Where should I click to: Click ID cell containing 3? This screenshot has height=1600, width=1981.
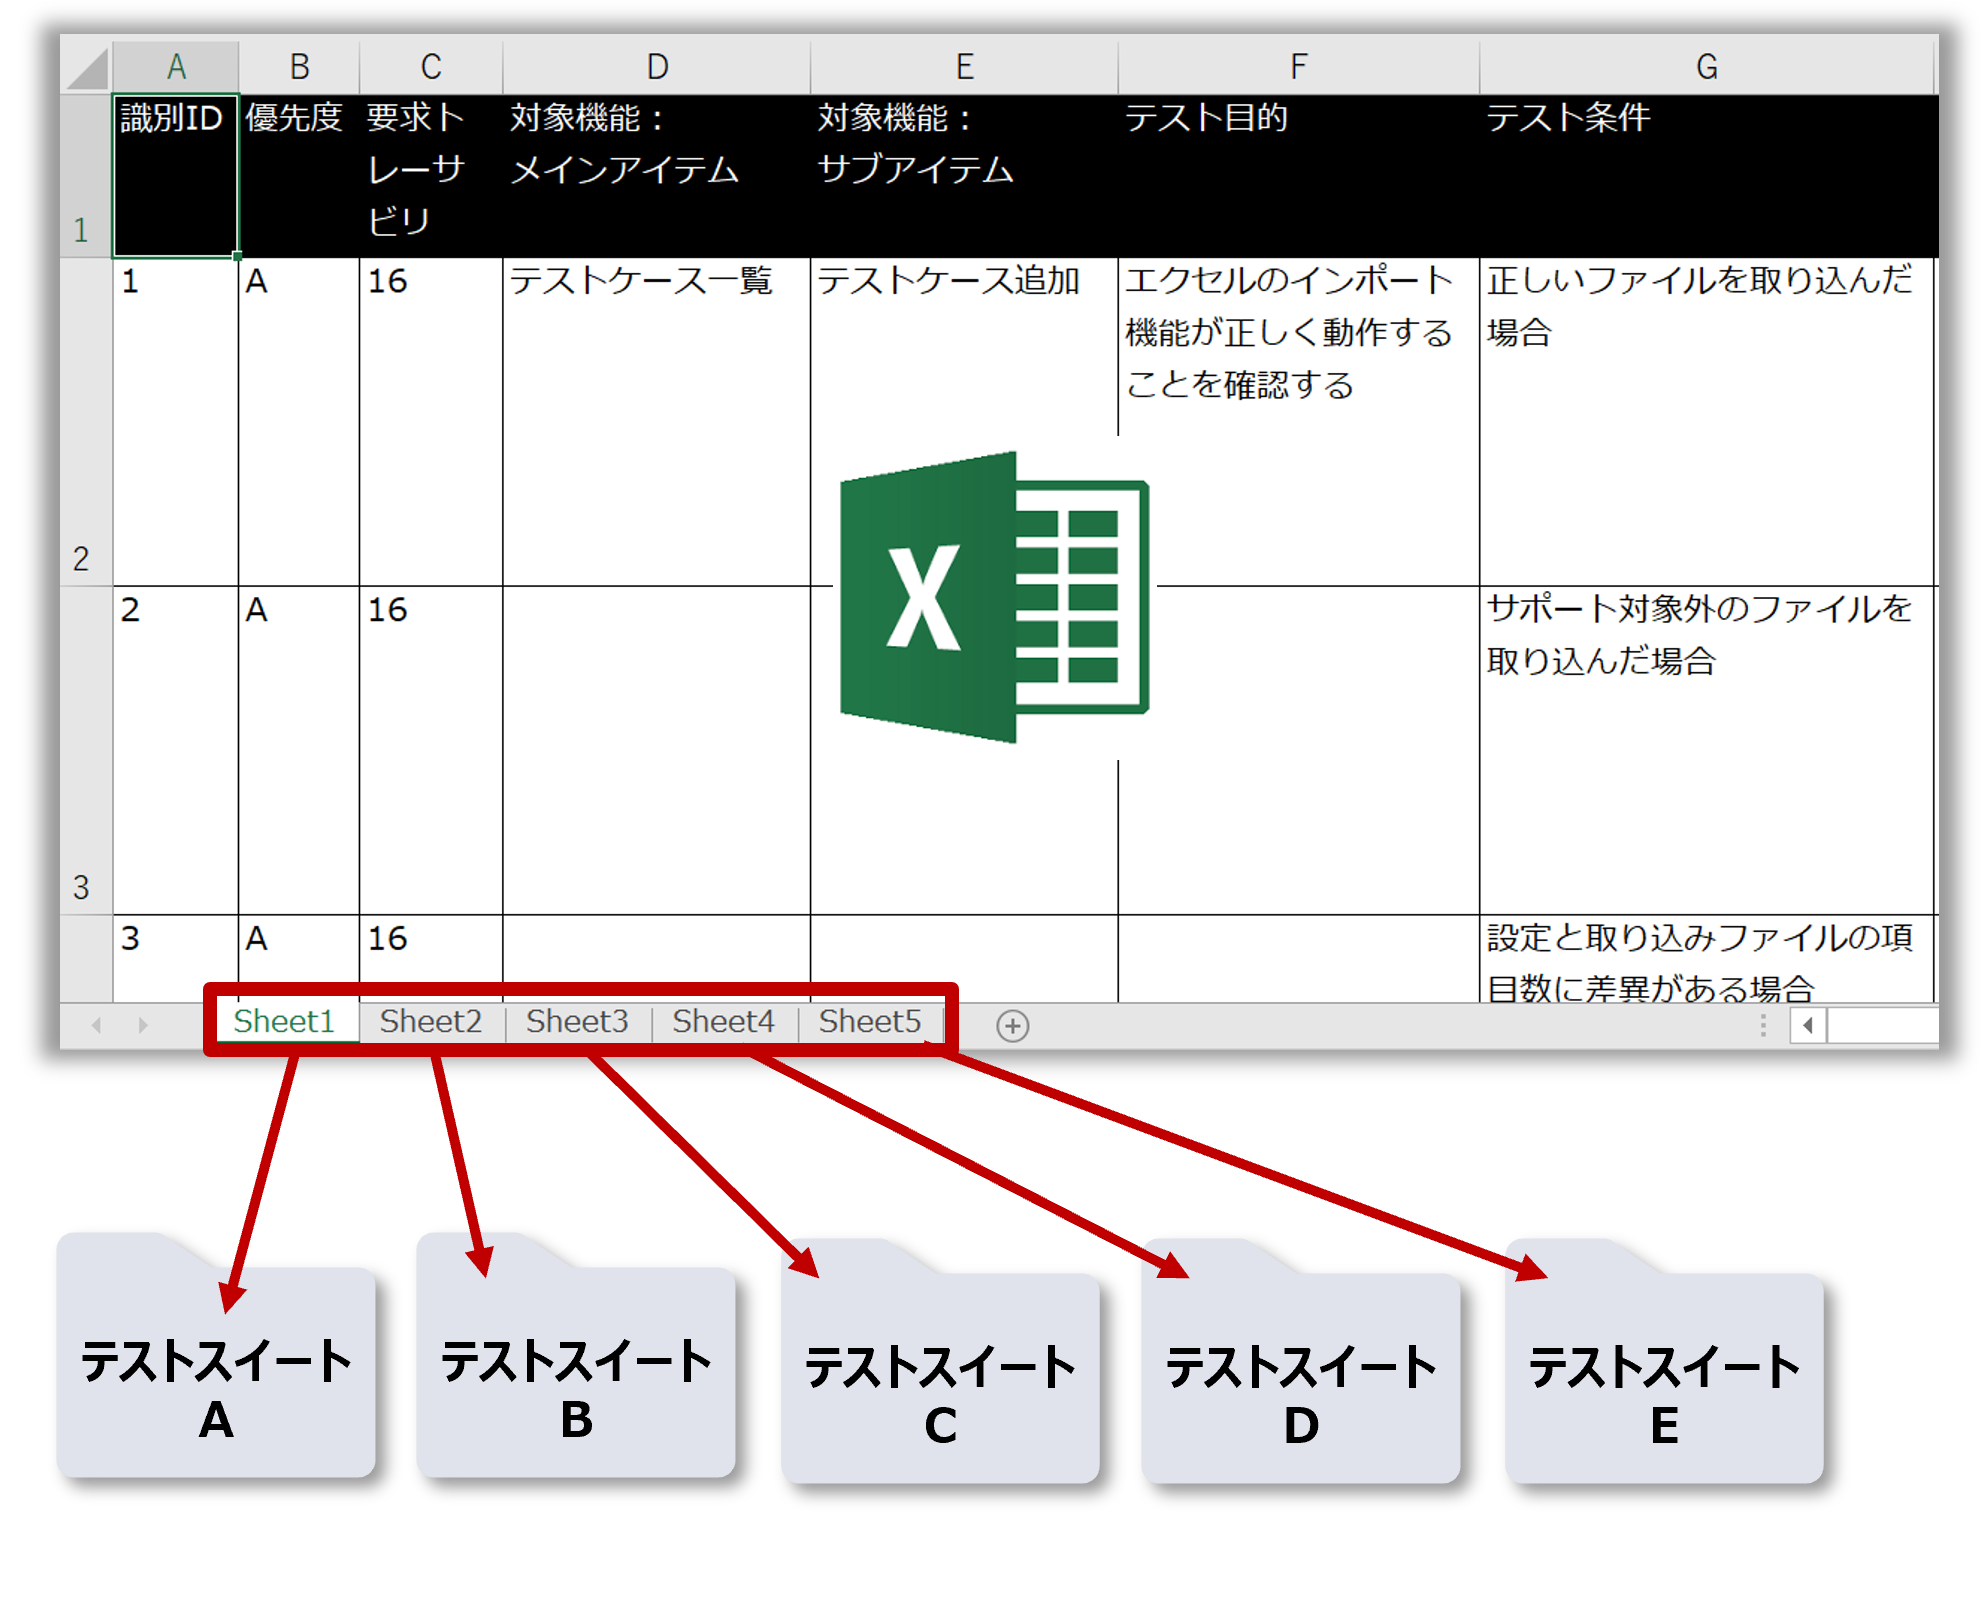[176, 959]
